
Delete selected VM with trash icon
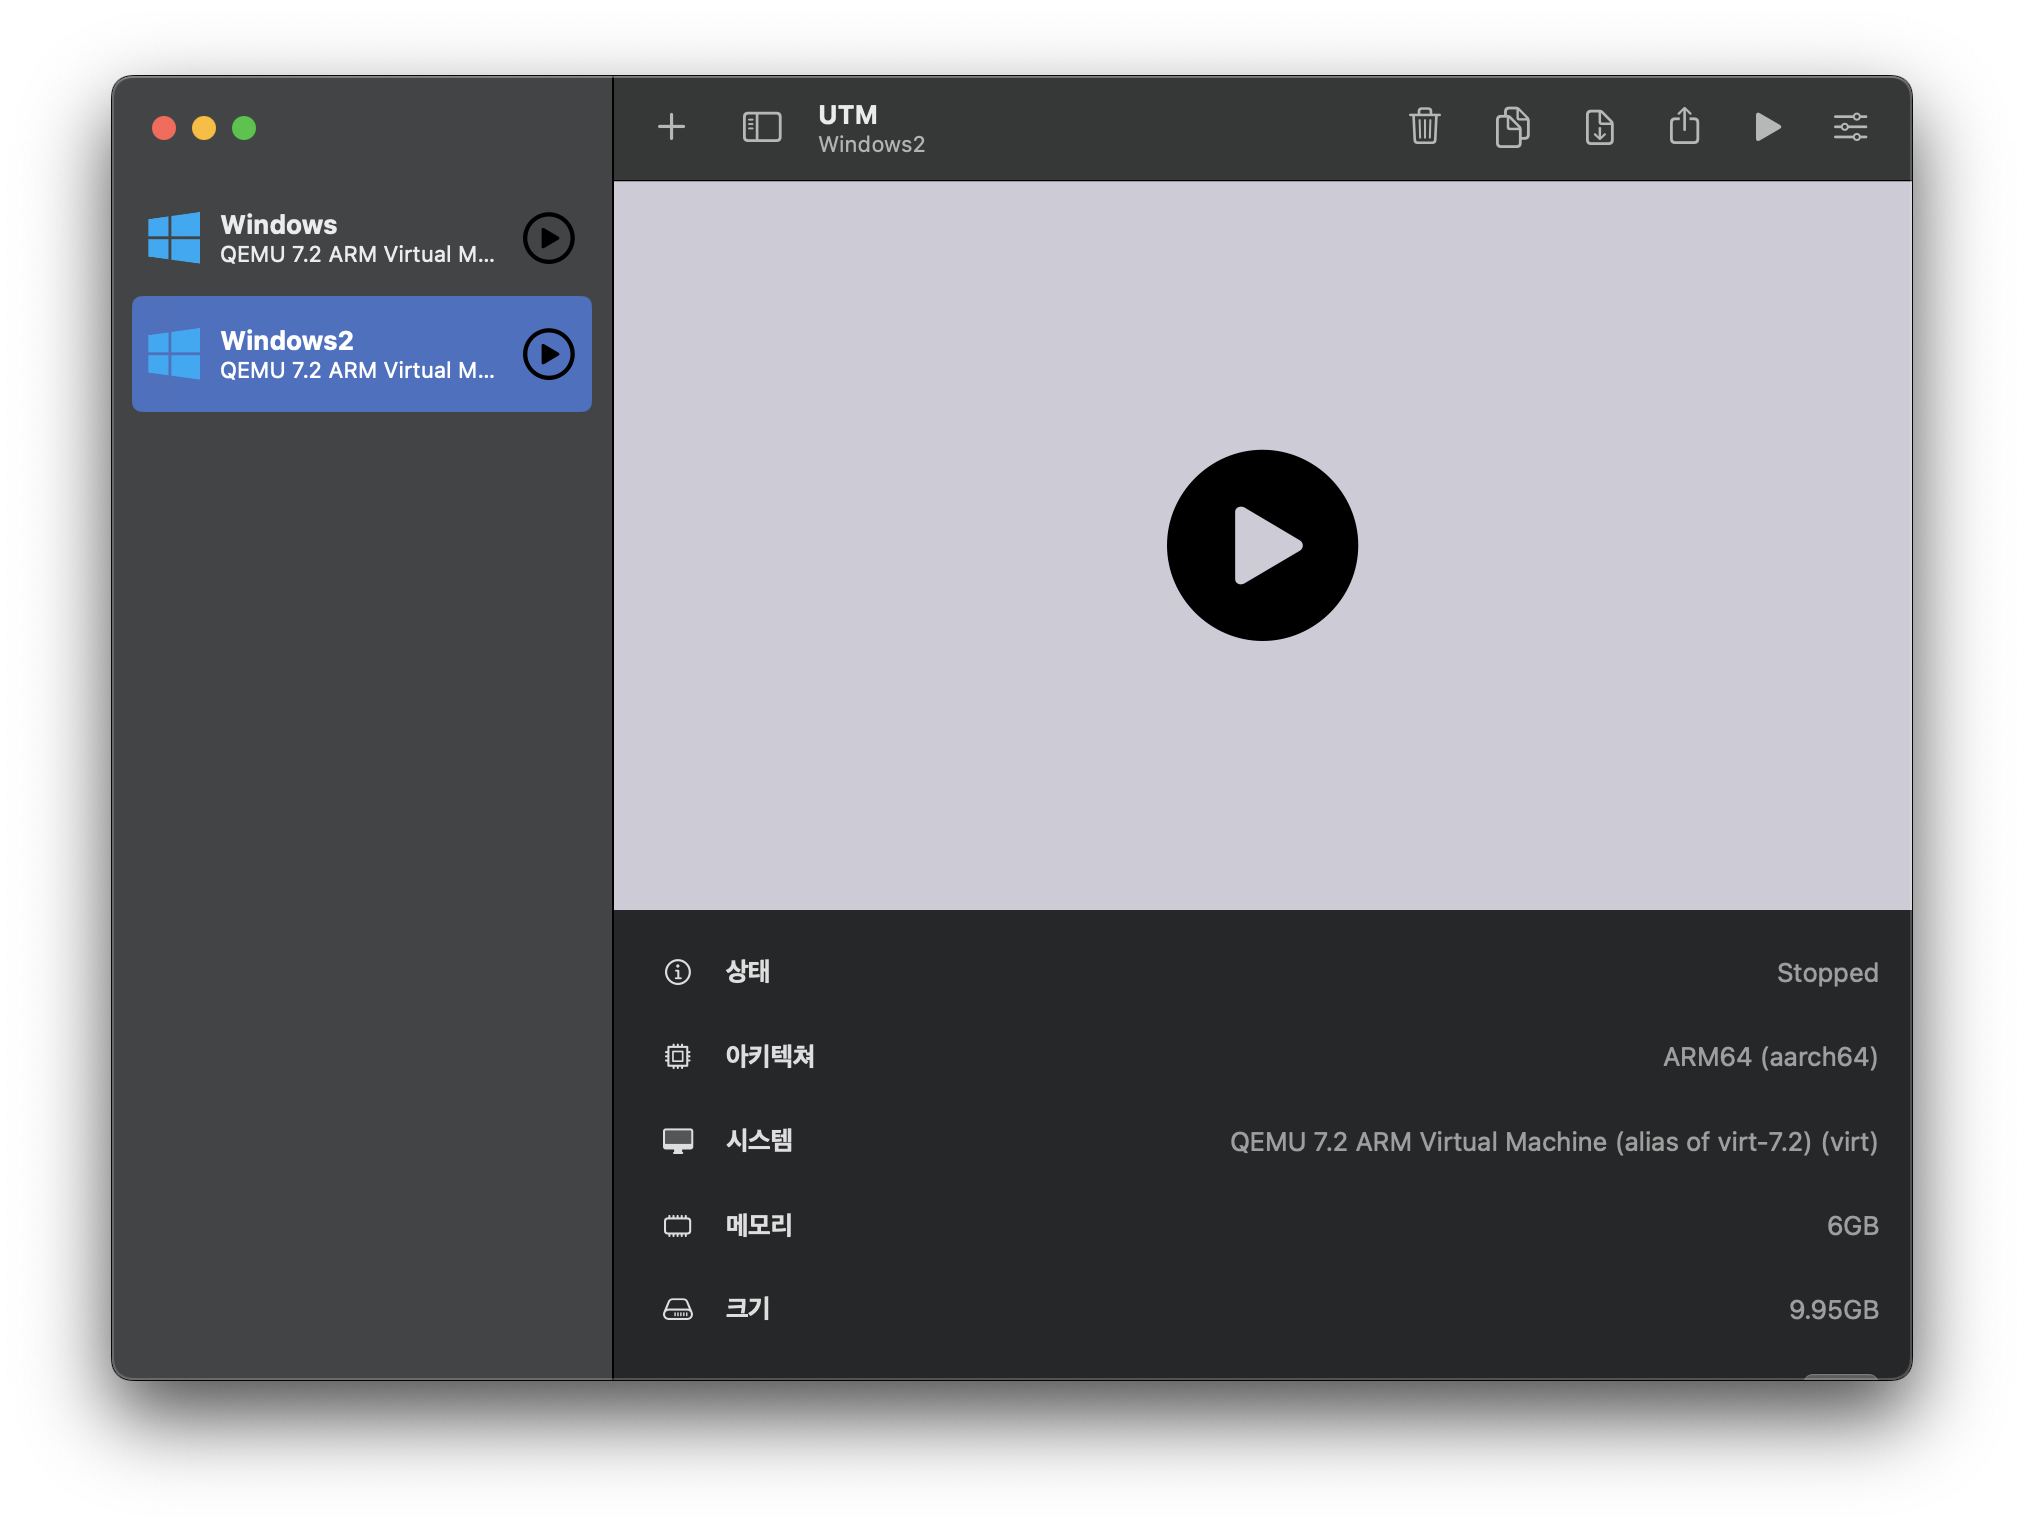[1424, 127]
